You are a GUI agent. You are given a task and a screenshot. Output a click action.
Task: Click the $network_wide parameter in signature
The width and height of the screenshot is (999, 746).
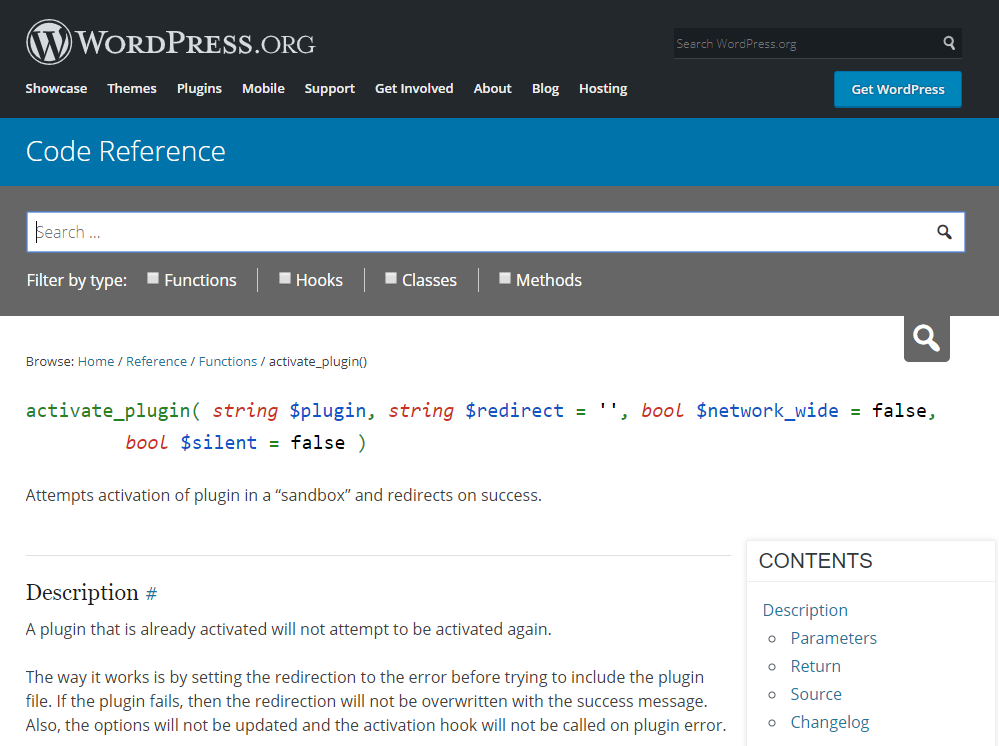767,411
